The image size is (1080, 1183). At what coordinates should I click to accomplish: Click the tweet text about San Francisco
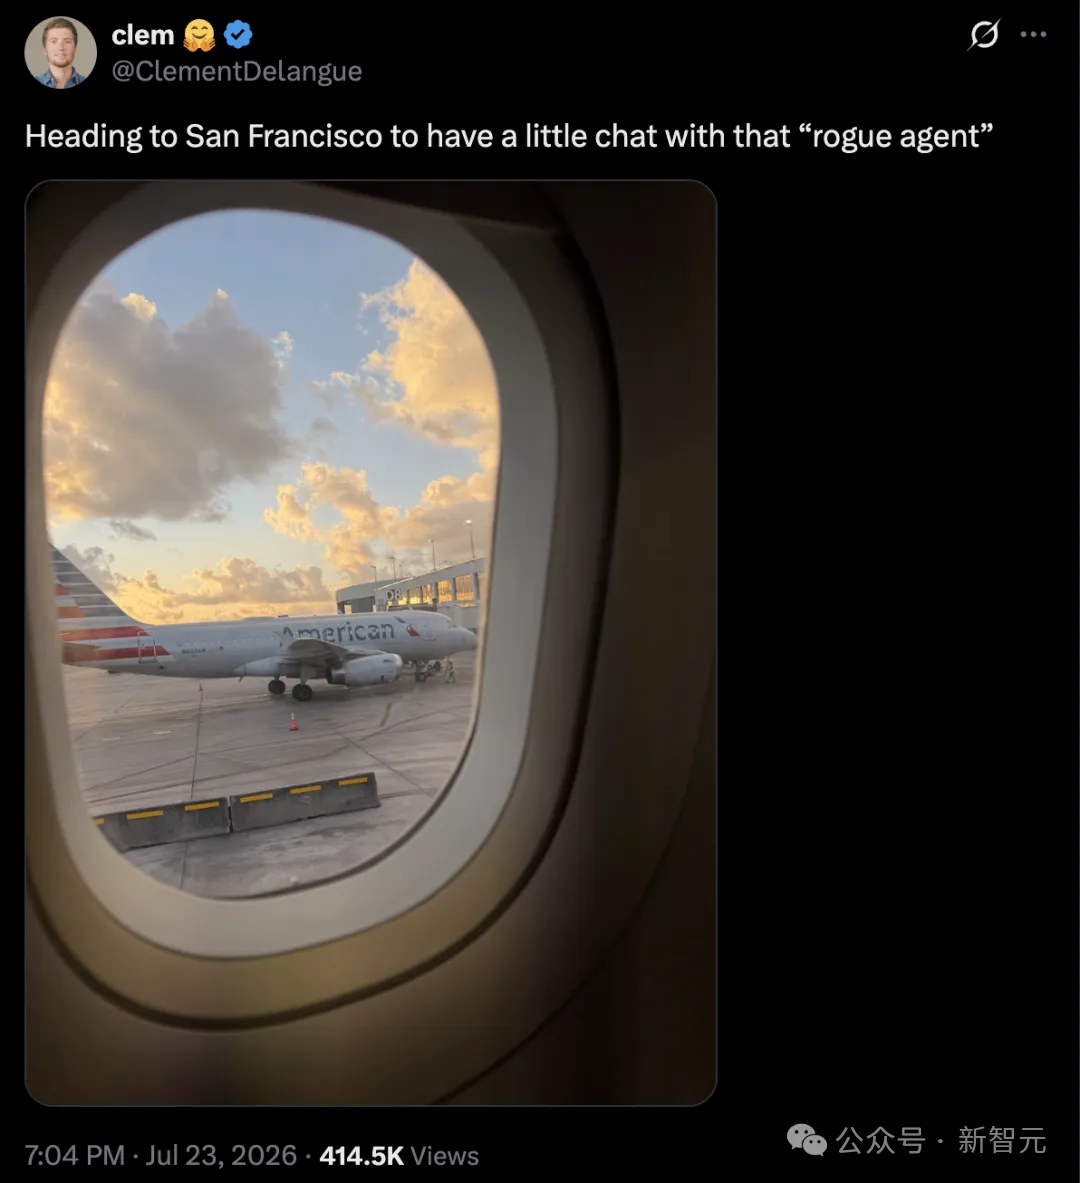[509, 137]
